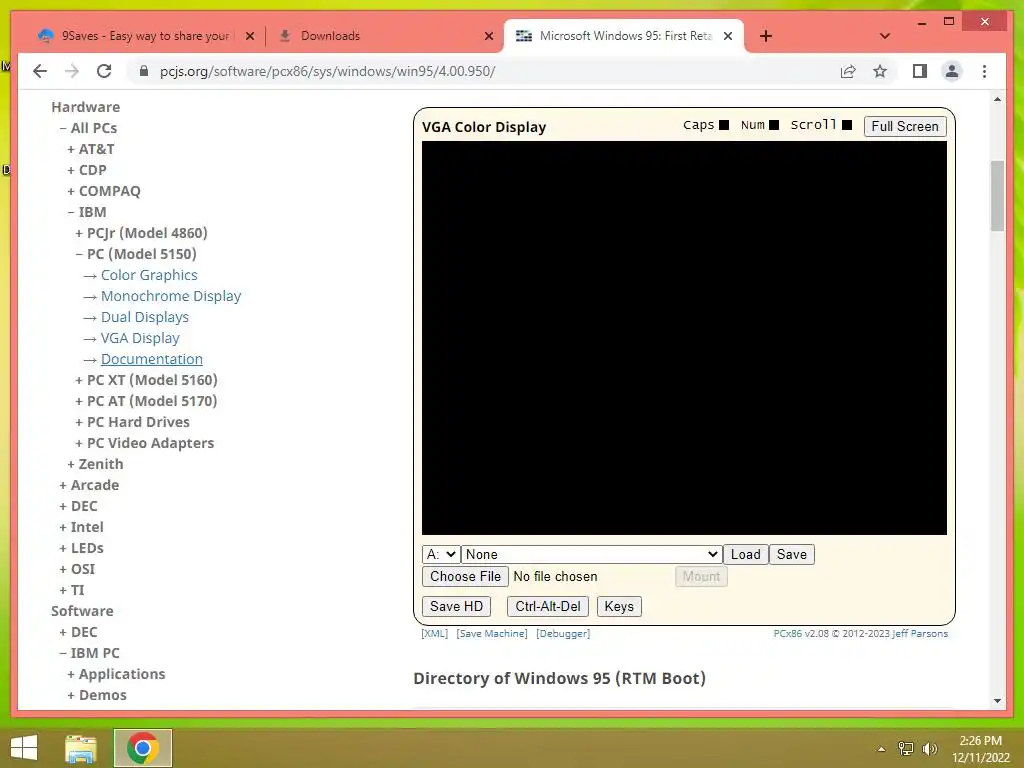The height and width of the screenshot is (768, 1024).
Task: Click the Keys button
Action: (x=619, y=607)
